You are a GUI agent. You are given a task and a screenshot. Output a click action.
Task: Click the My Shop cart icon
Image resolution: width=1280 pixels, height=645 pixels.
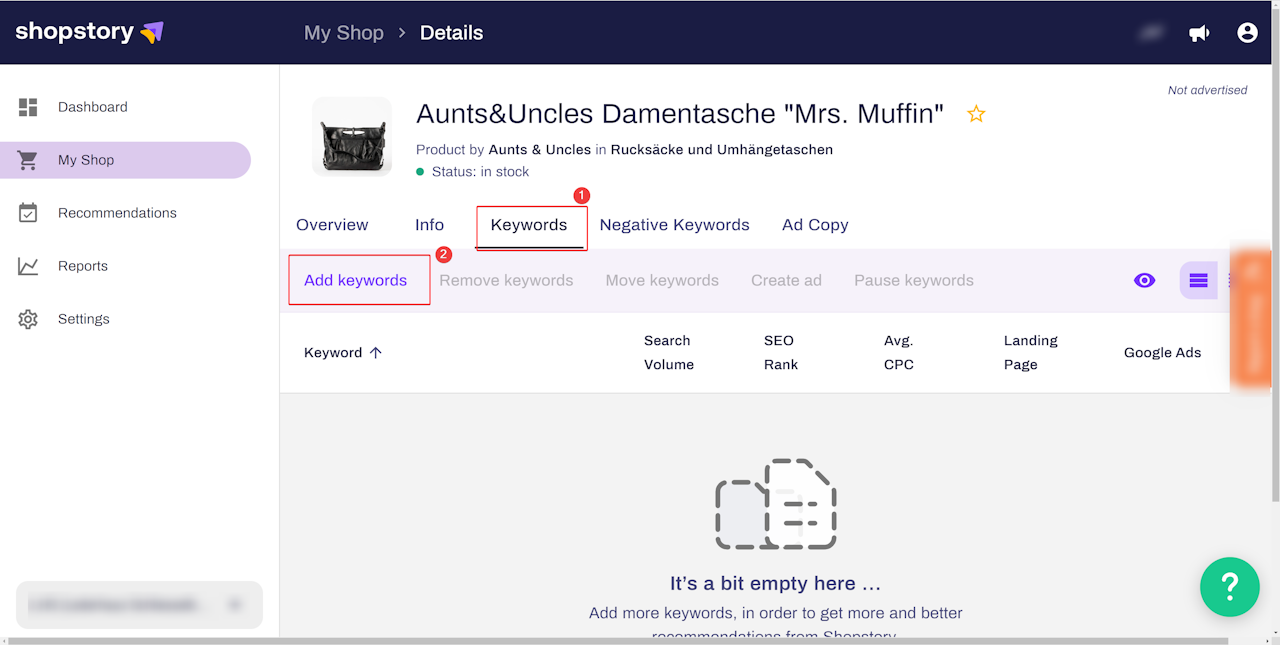28,160
